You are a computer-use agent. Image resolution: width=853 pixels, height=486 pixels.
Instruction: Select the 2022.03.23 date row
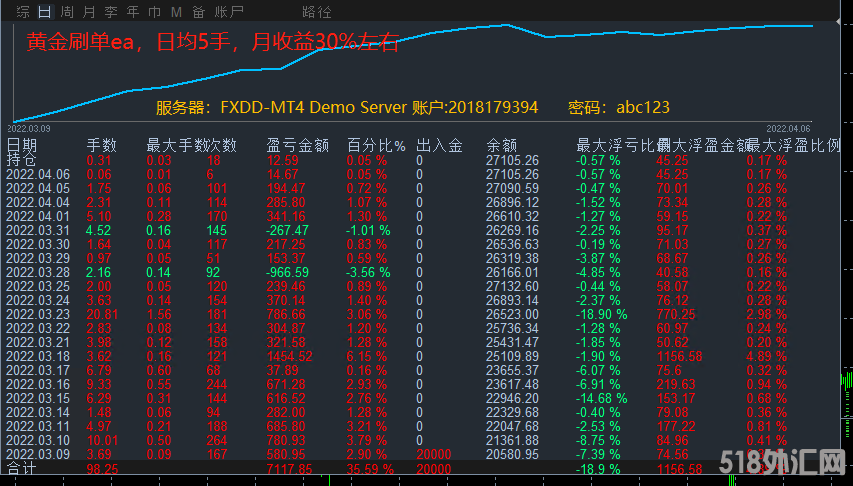[x=38, y=315]
